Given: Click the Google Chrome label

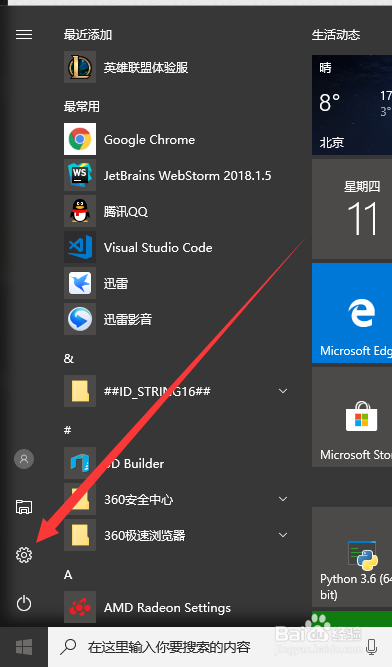Looking at the screenshot, I should [149, 140].
